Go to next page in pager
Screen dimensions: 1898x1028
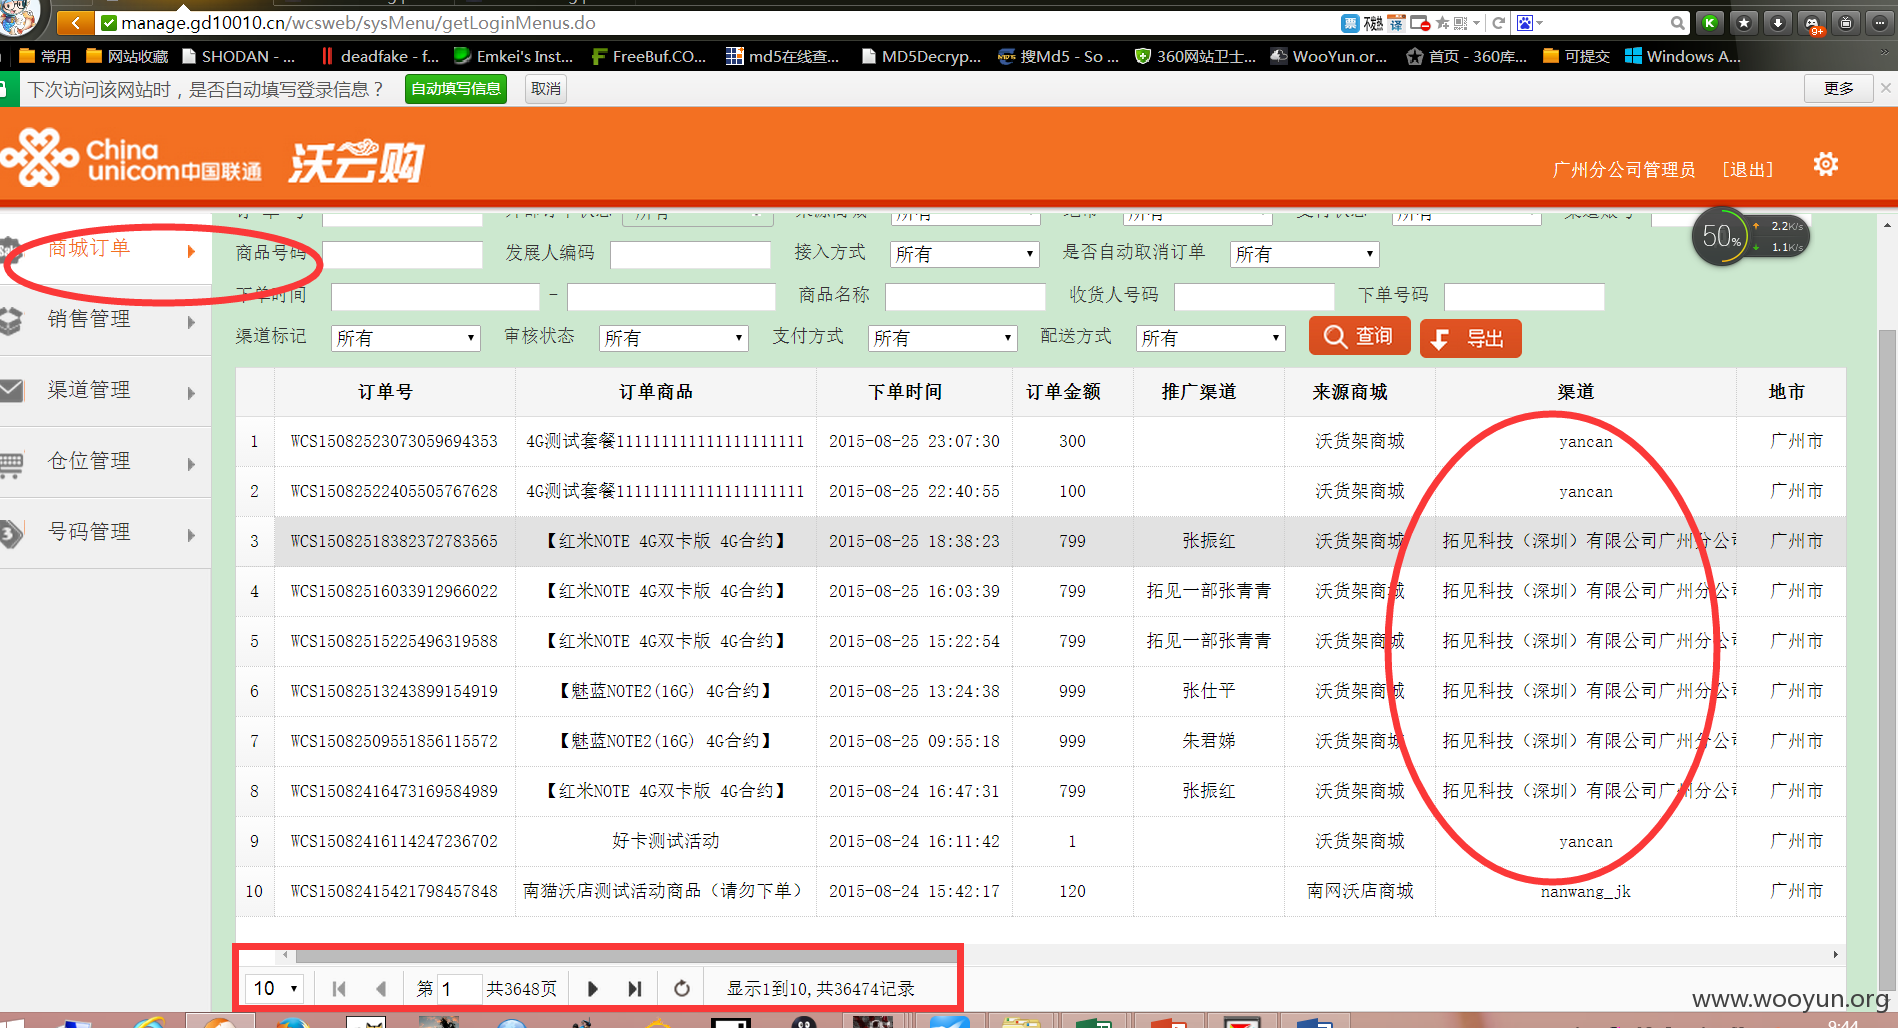click(592, 989)
